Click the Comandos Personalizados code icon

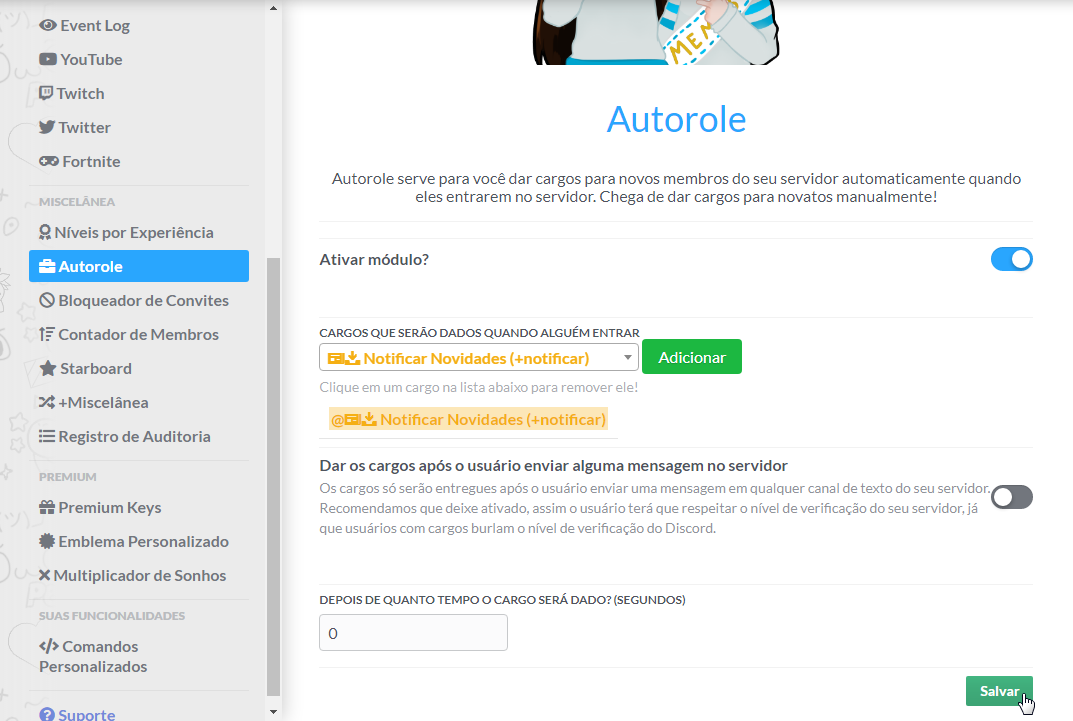coord(48,647)
